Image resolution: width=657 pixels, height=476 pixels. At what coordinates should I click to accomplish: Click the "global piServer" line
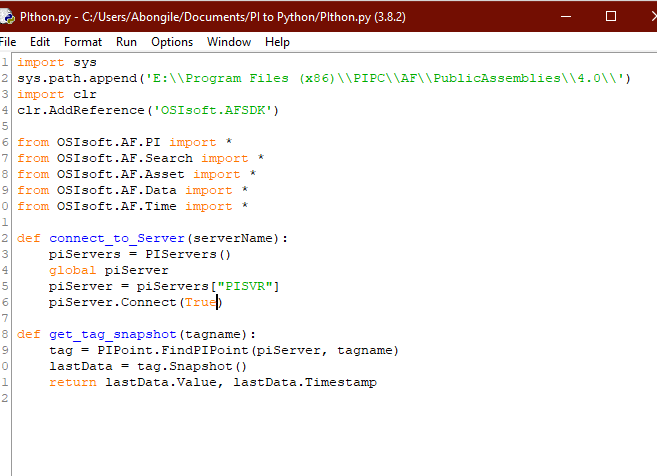[108, 270]
